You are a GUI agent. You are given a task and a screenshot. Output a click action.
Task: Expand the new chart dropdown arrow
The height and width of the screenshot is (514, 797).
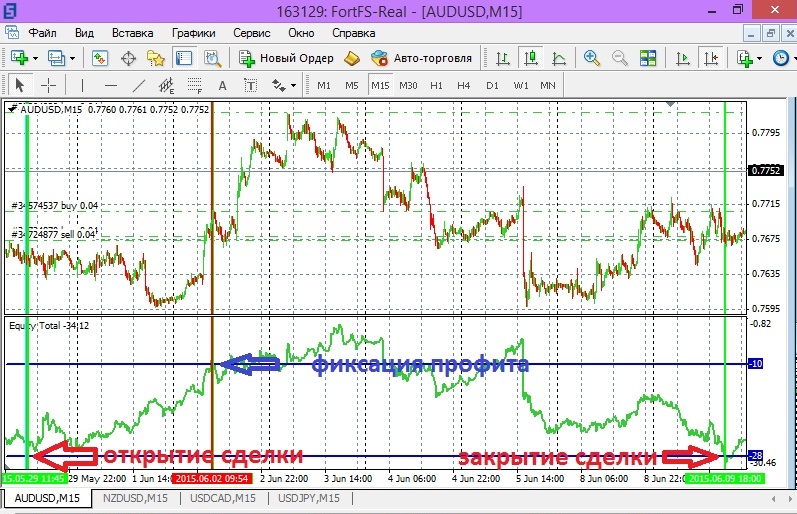[36, 58]
